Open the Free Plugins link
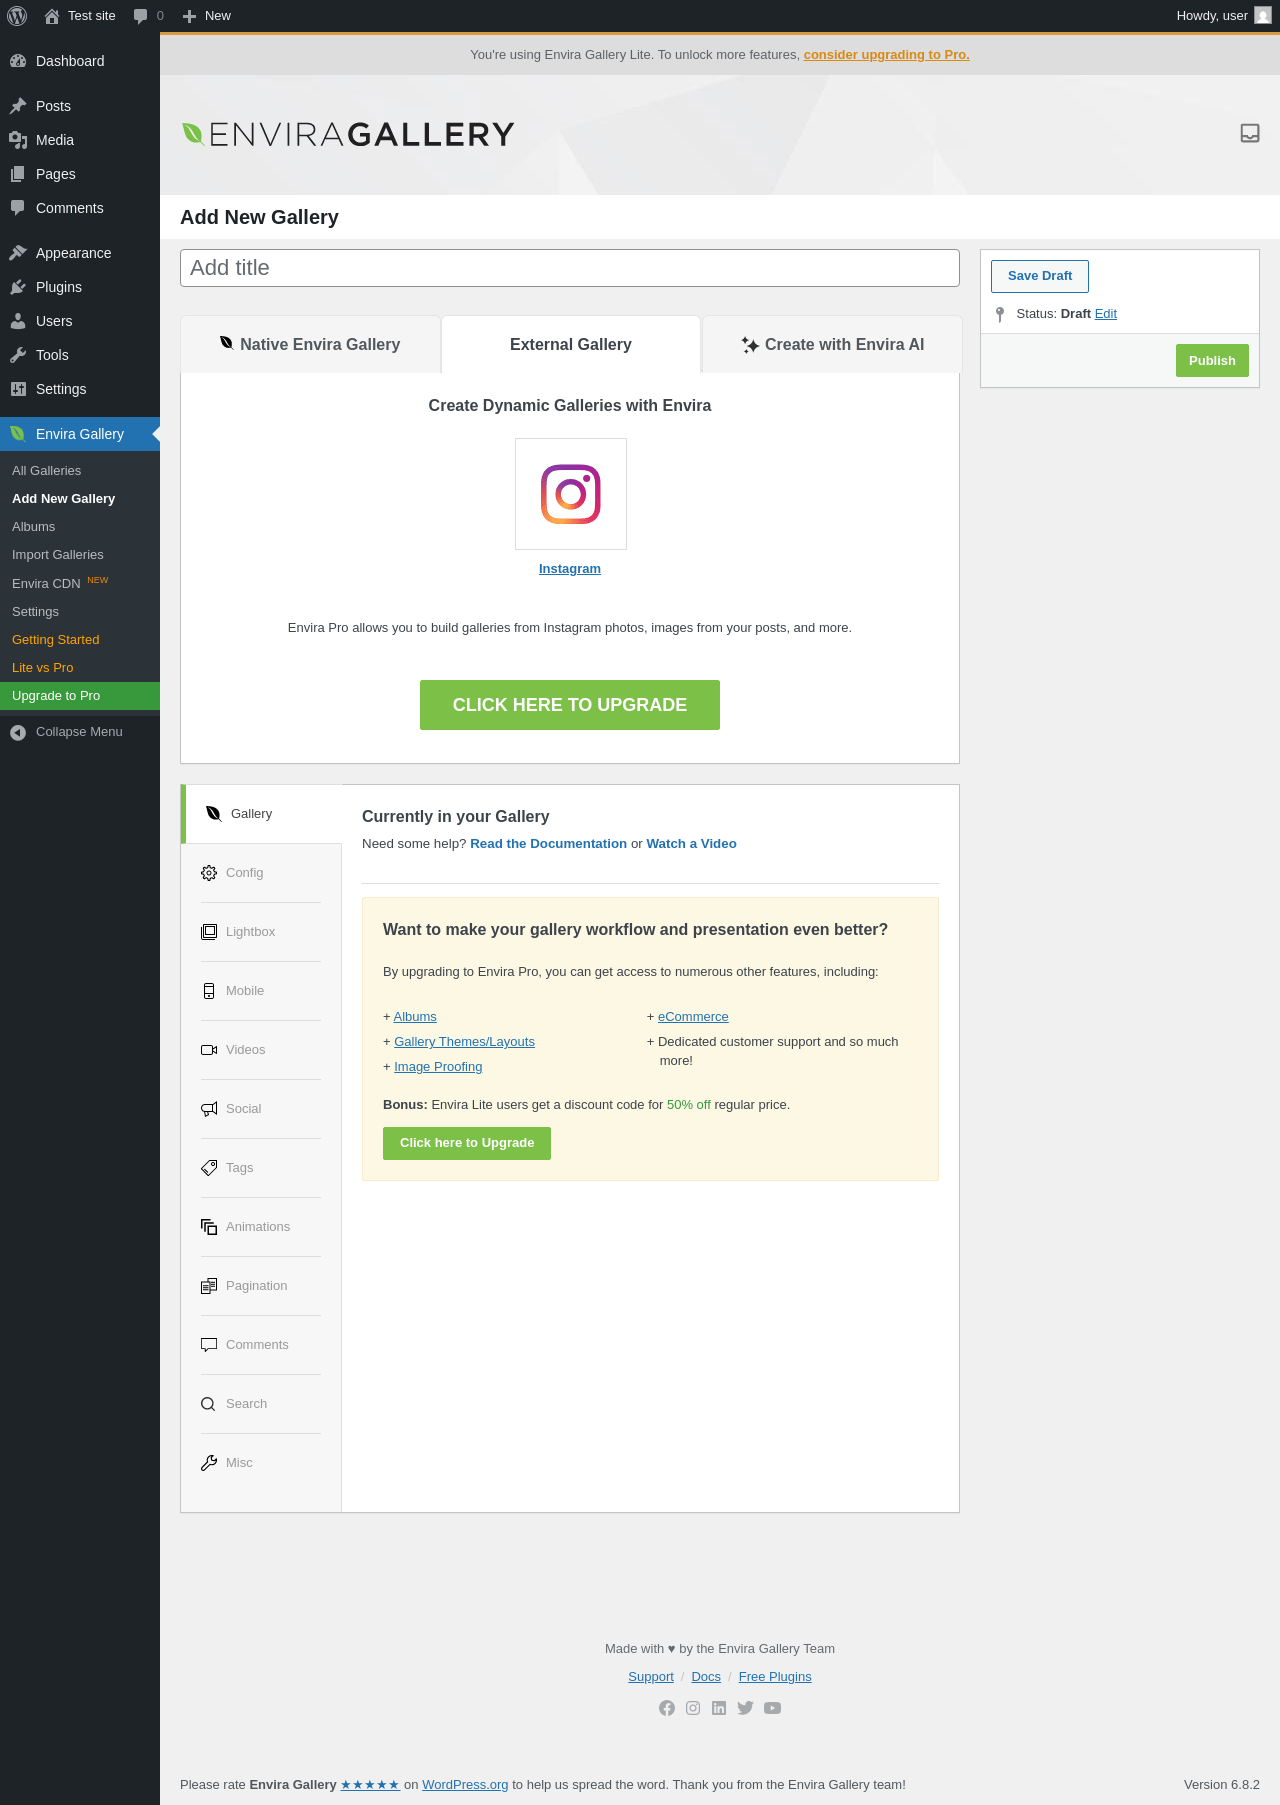Screen dimensions: 1280x1805 click(775, 1677)
